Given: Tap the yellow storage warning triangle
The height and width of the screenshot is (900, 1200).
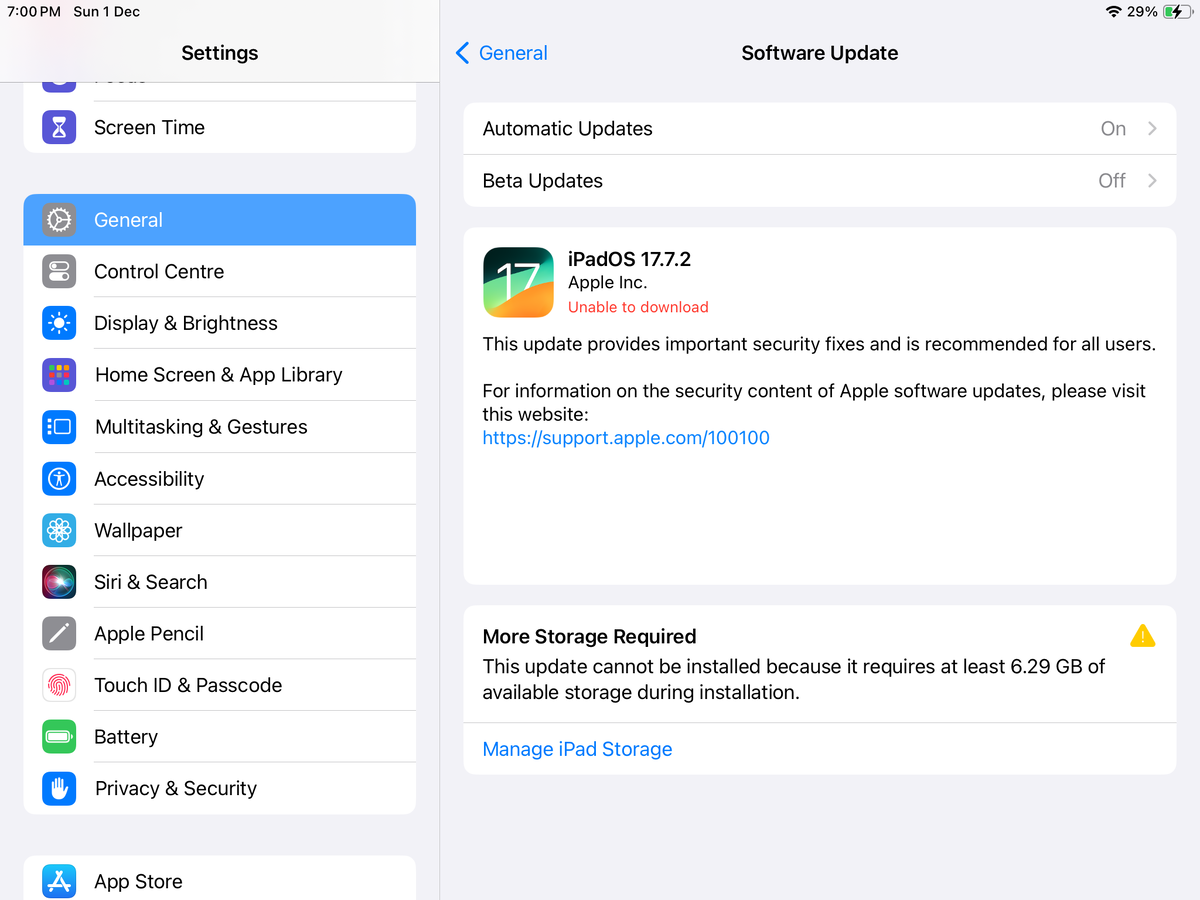Looking at the screenshot, I should tap(1142, 636).
